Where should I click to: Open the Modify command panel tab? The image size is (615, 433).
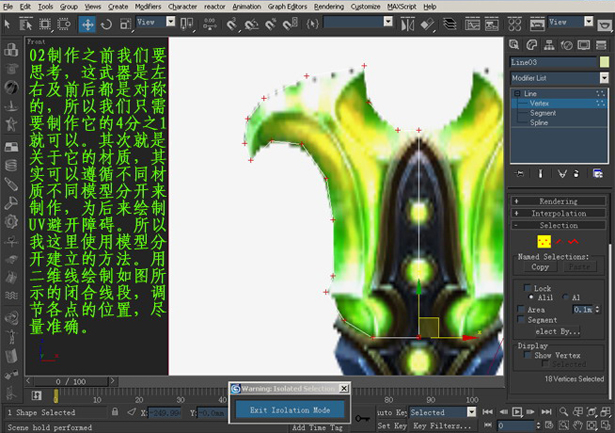pos(531,45)
